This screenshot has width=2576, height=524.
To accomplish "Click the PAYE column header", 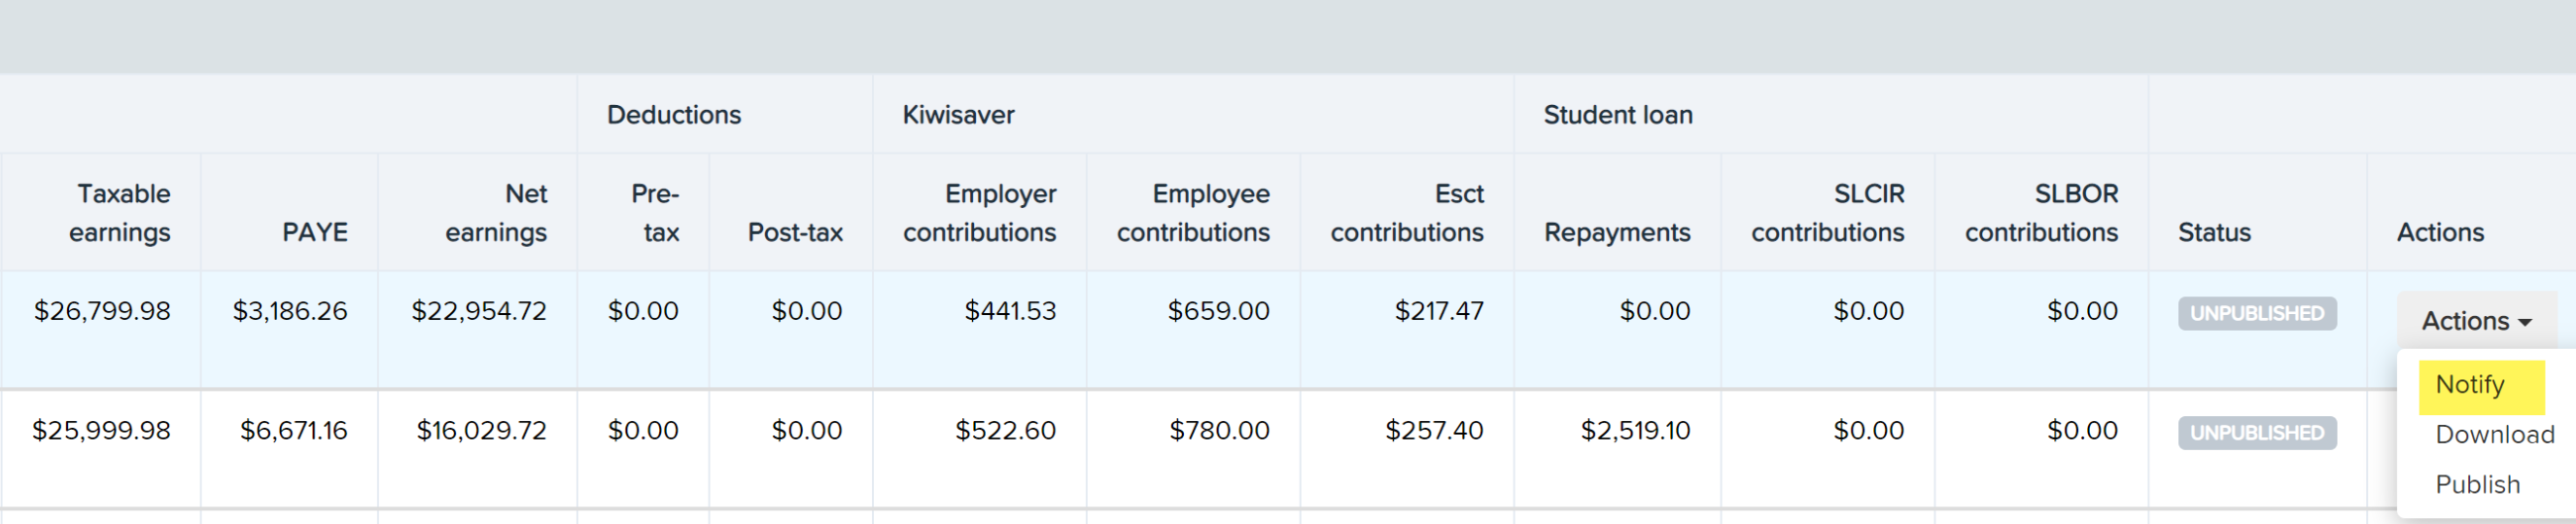I will tap(314, 232).
